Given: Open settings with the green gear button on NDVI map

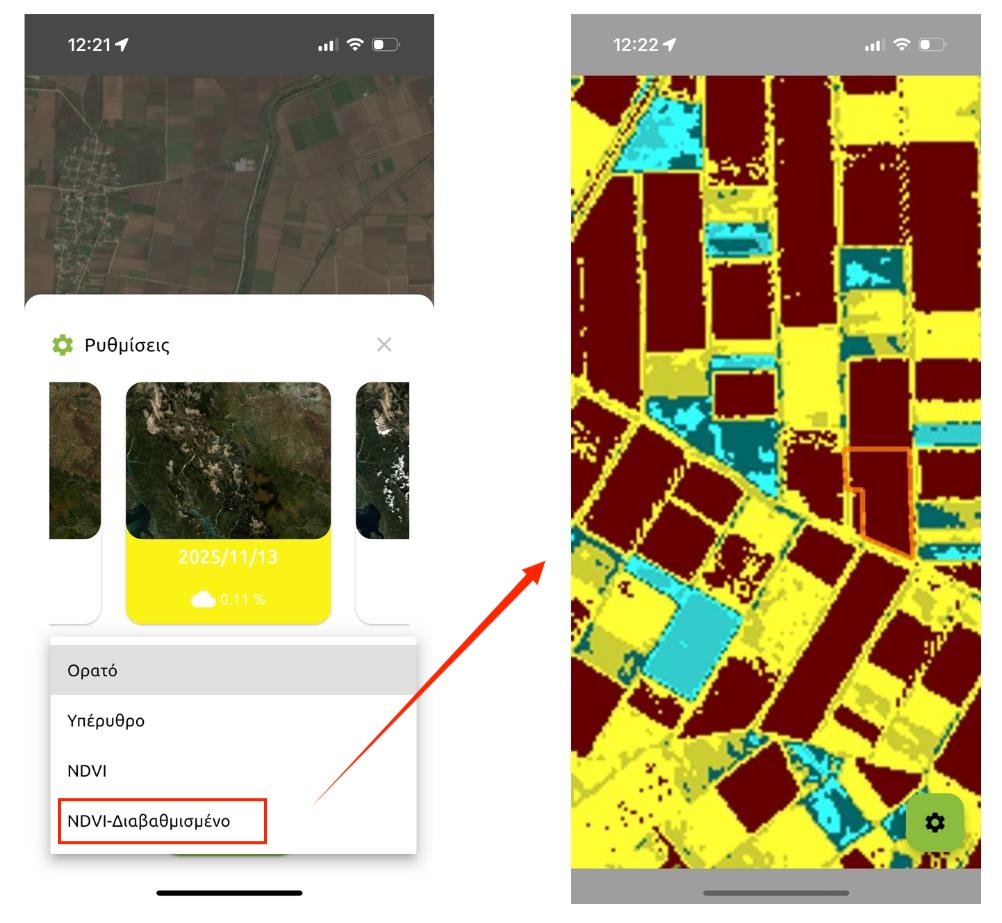Looking at the screenshot, I should click(934, 822).
